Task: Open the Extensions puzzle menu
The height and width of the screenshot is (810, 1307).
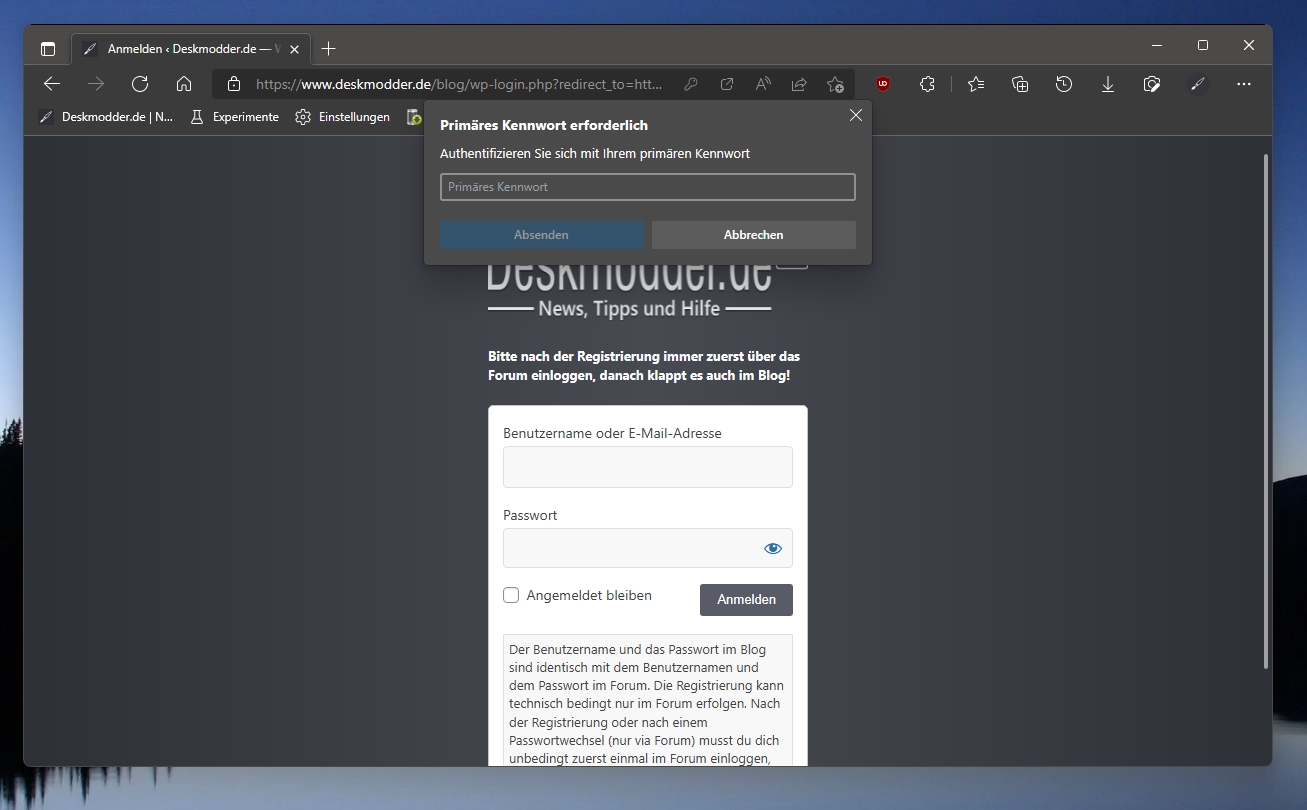Action: 927,84
